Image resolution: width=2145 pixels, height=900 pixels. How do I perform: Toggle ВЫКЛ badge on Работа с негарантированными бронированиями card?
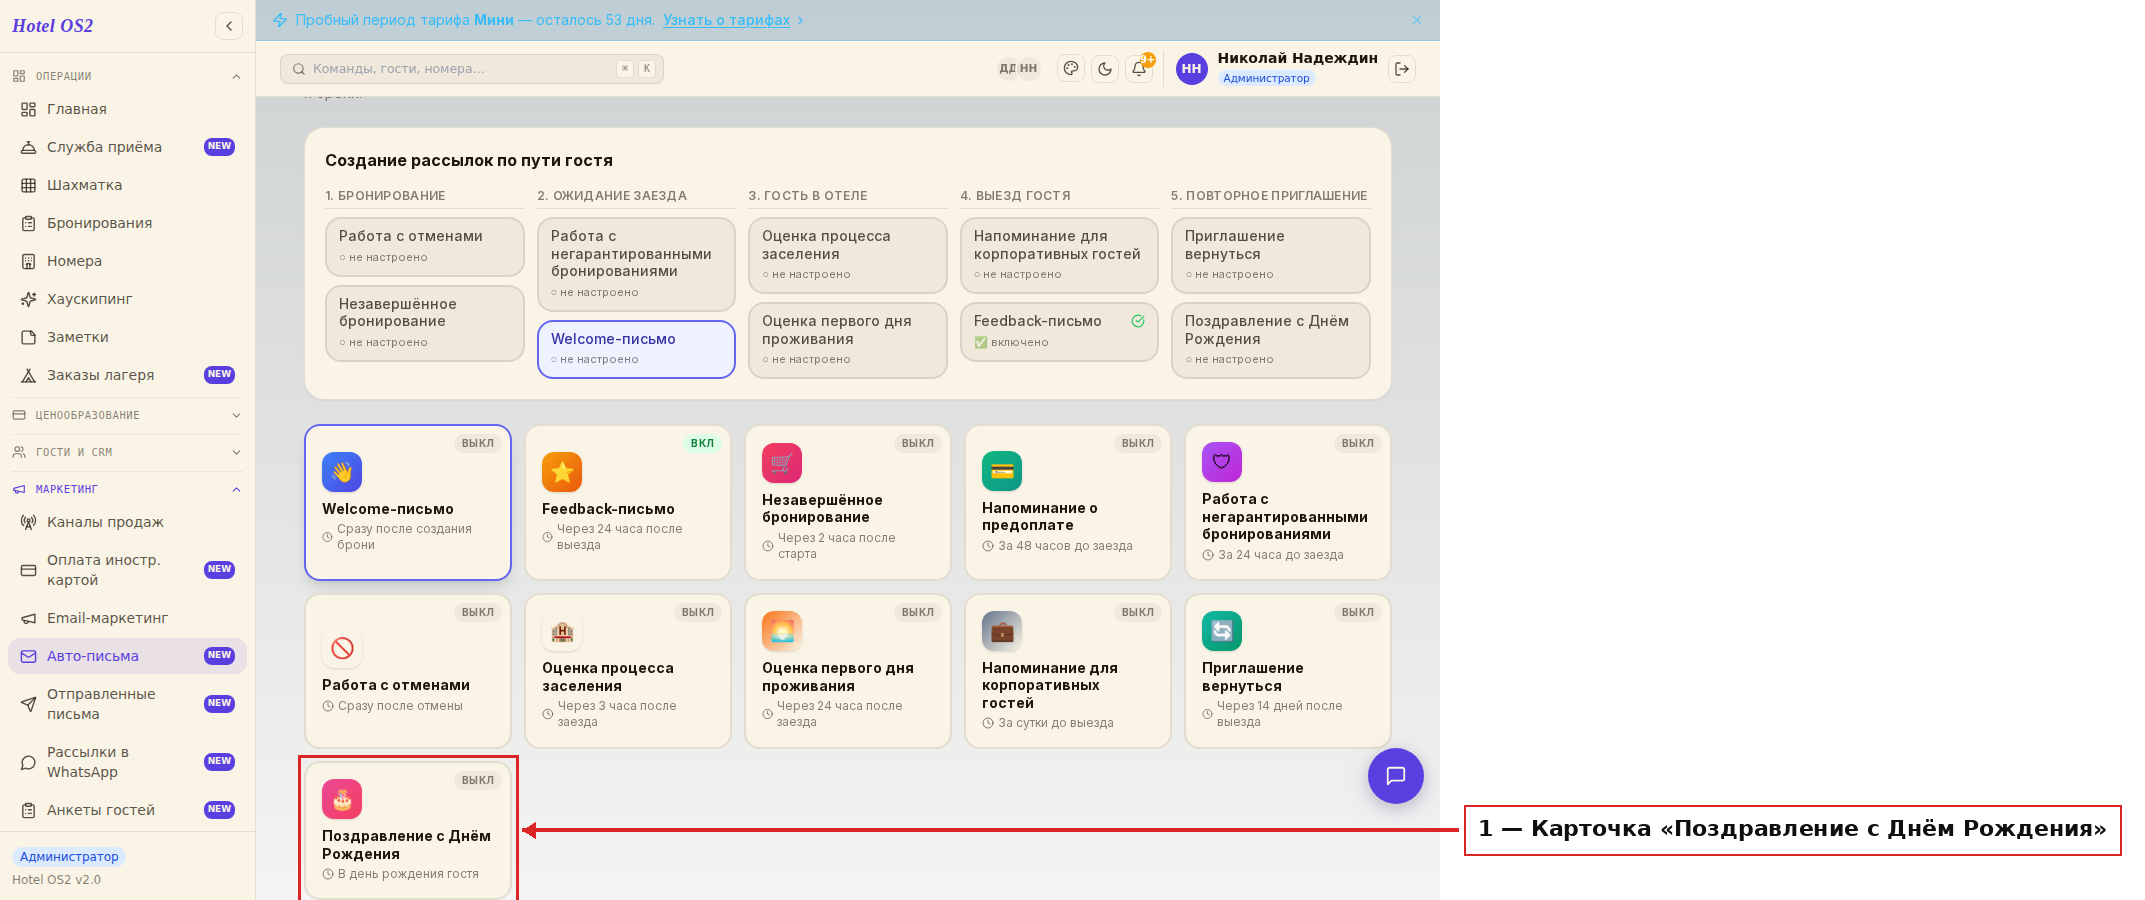(x=1358, y=443)
